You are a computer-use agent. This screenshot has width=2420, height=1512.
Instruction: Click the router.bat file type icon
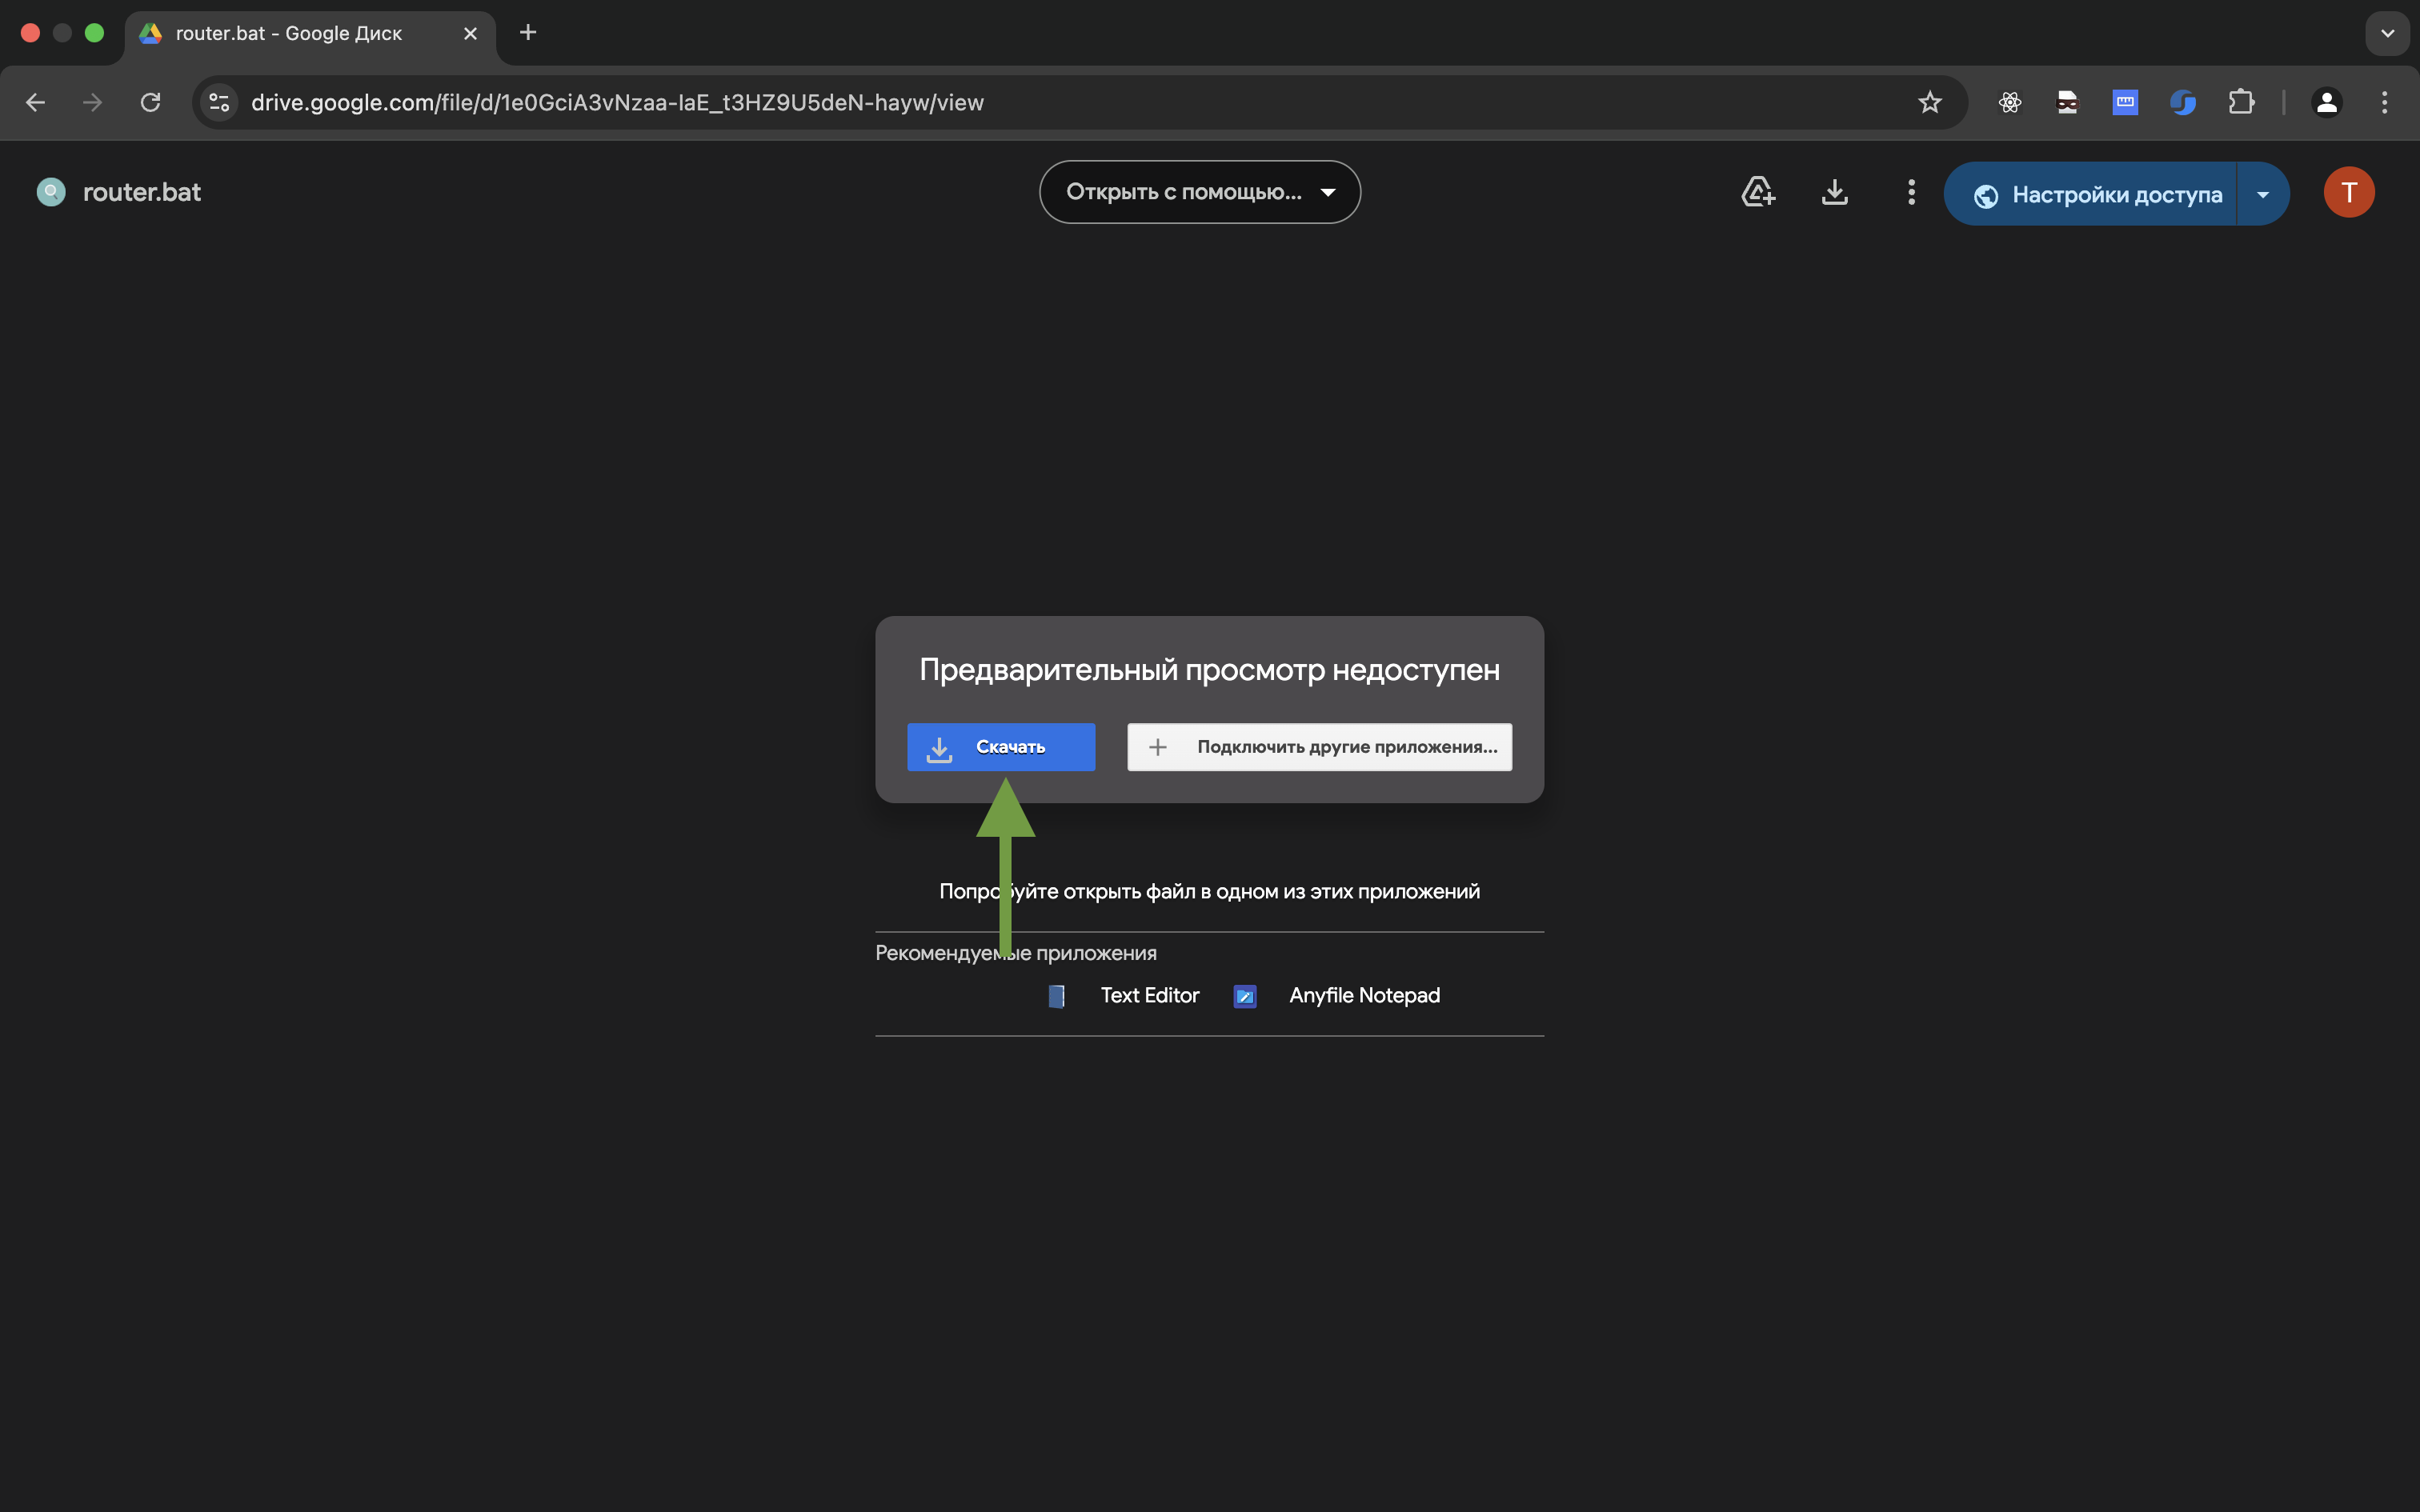pos(51,192)
